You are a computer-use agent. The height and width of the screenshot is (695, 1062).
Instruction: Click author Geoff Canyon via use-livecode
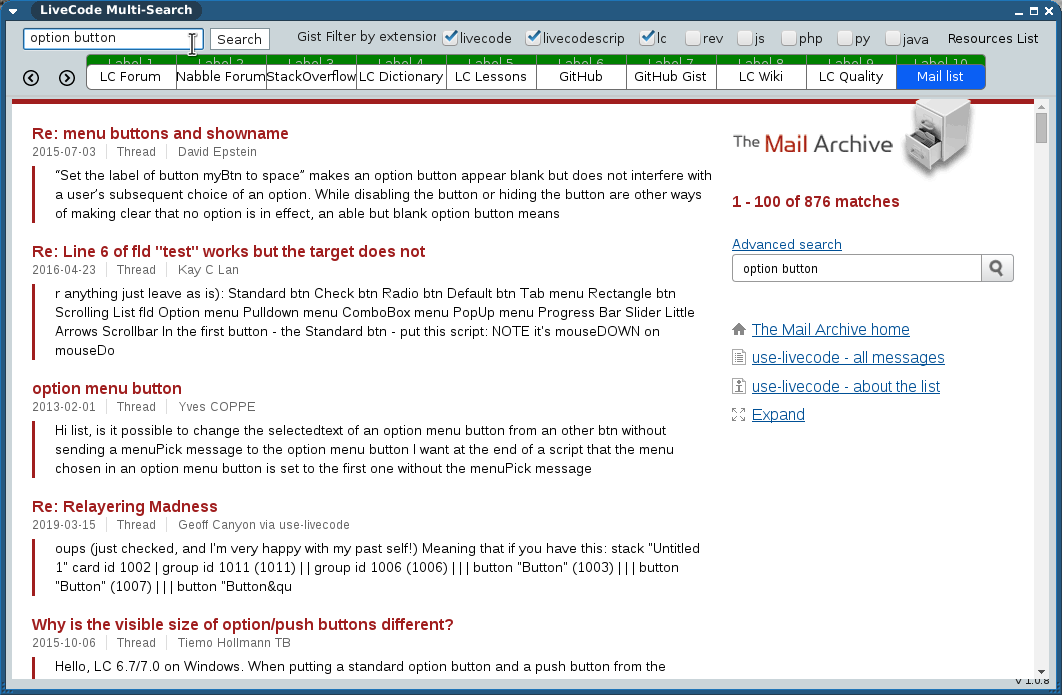264,525
